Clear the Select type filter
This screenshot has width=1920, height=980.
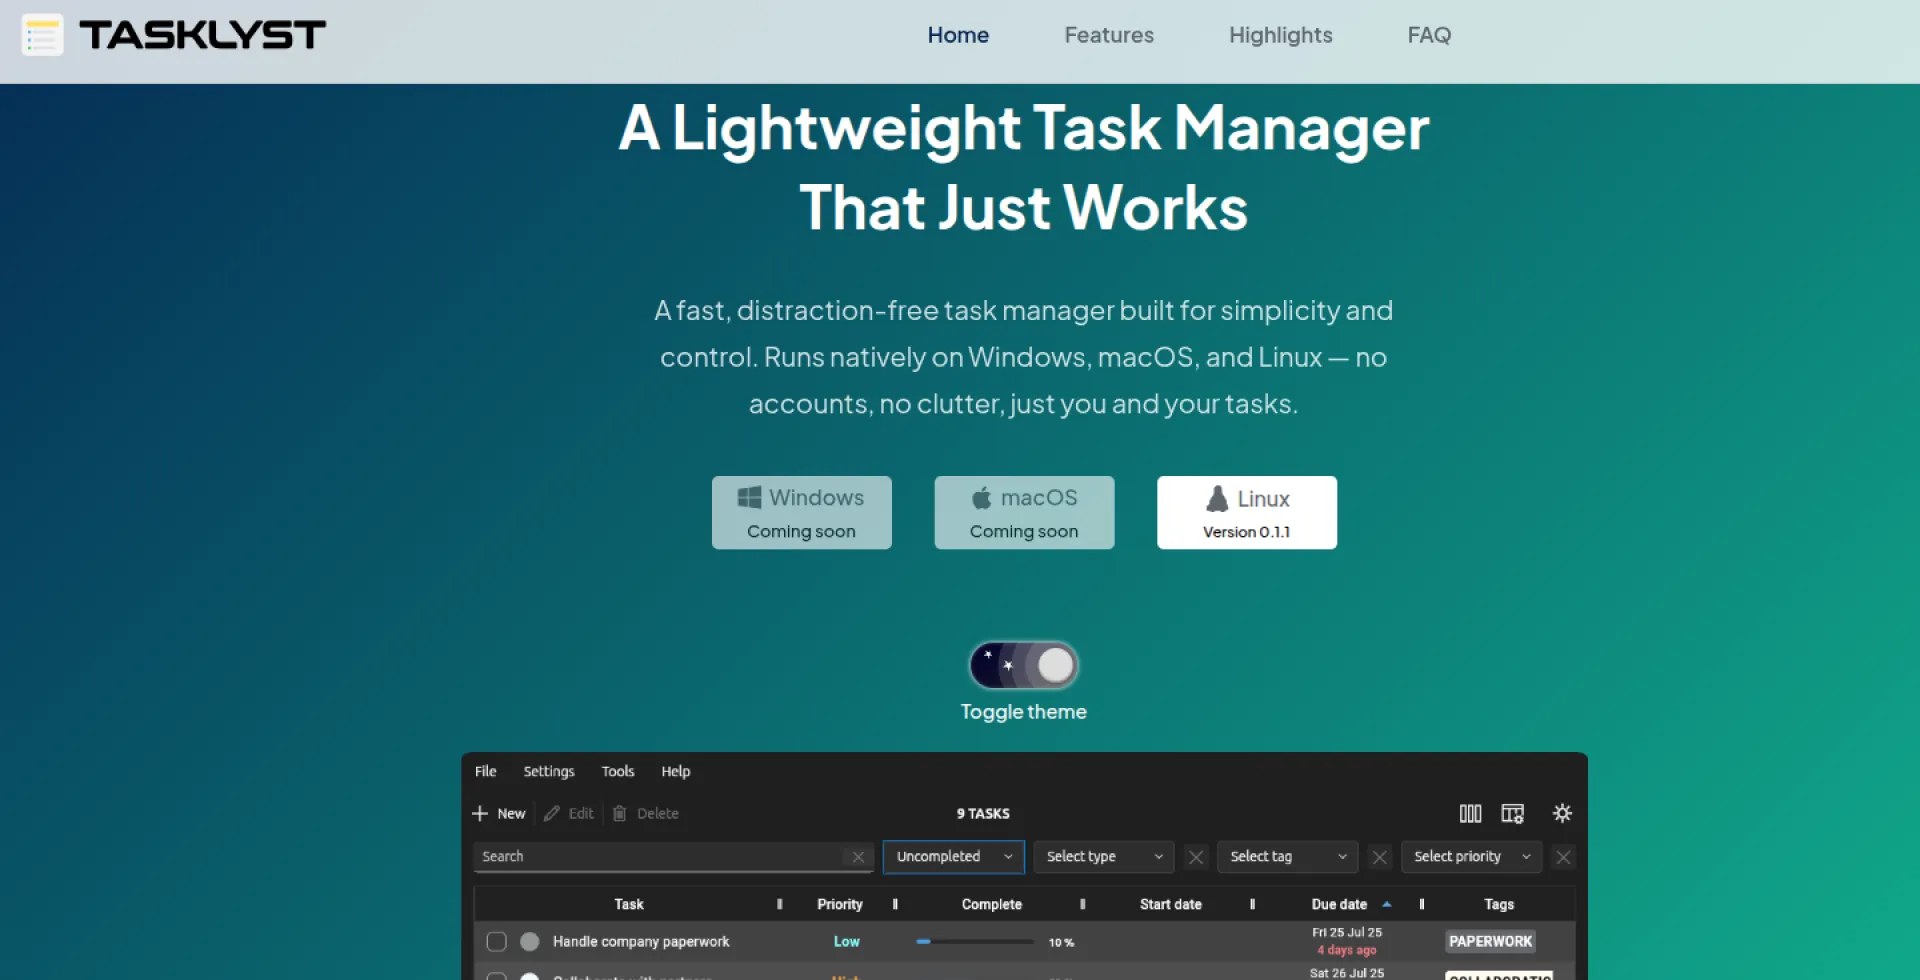click(1195, 857)
